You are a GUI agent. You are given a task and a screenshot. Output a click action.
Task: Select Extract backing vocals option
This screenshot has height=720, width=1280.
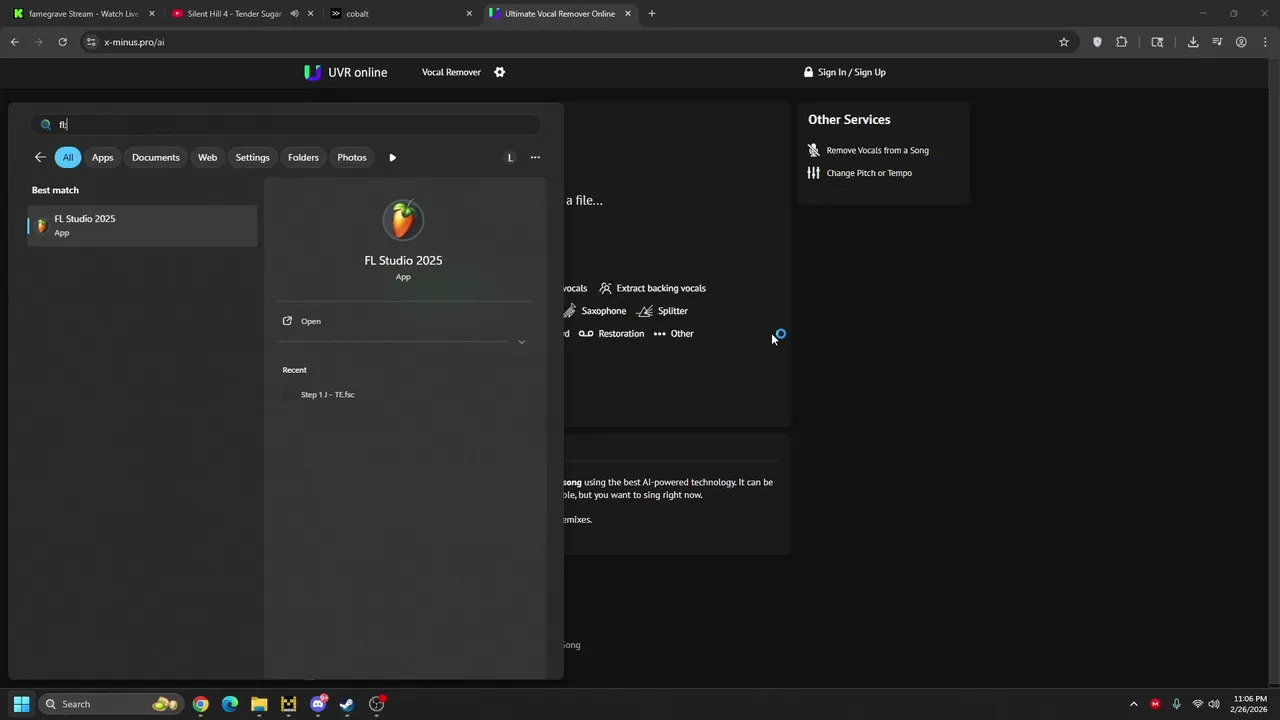[x=652, y=288]
